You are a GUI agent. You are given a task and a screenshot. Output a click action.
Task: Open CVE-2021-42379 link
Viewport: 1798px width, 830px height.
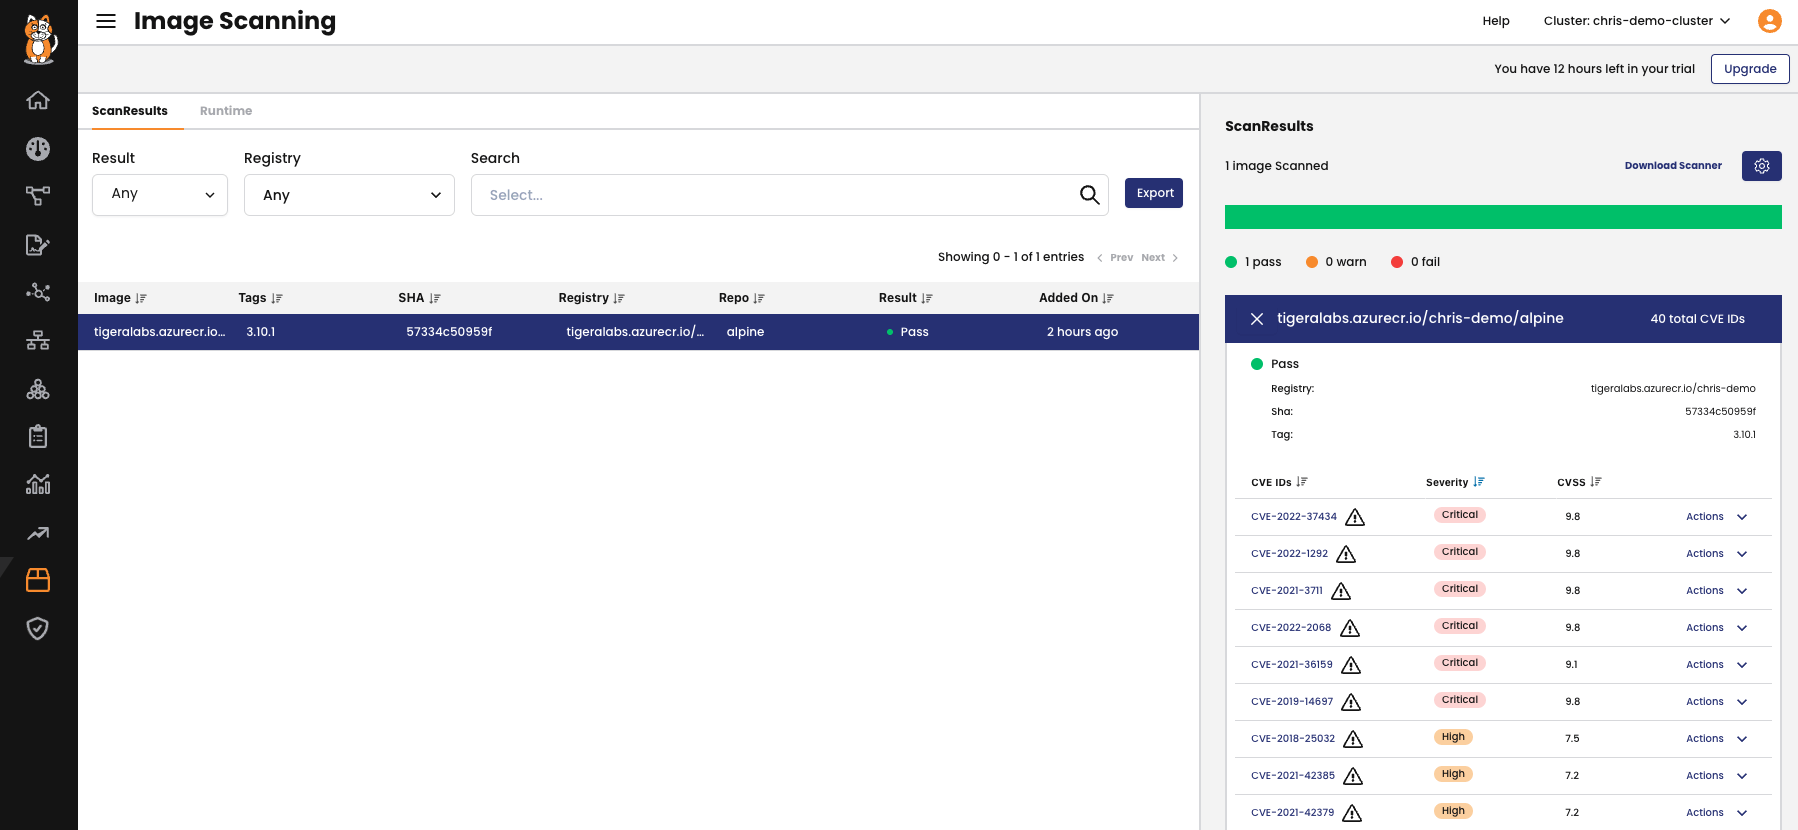(x=1292, y=813)
